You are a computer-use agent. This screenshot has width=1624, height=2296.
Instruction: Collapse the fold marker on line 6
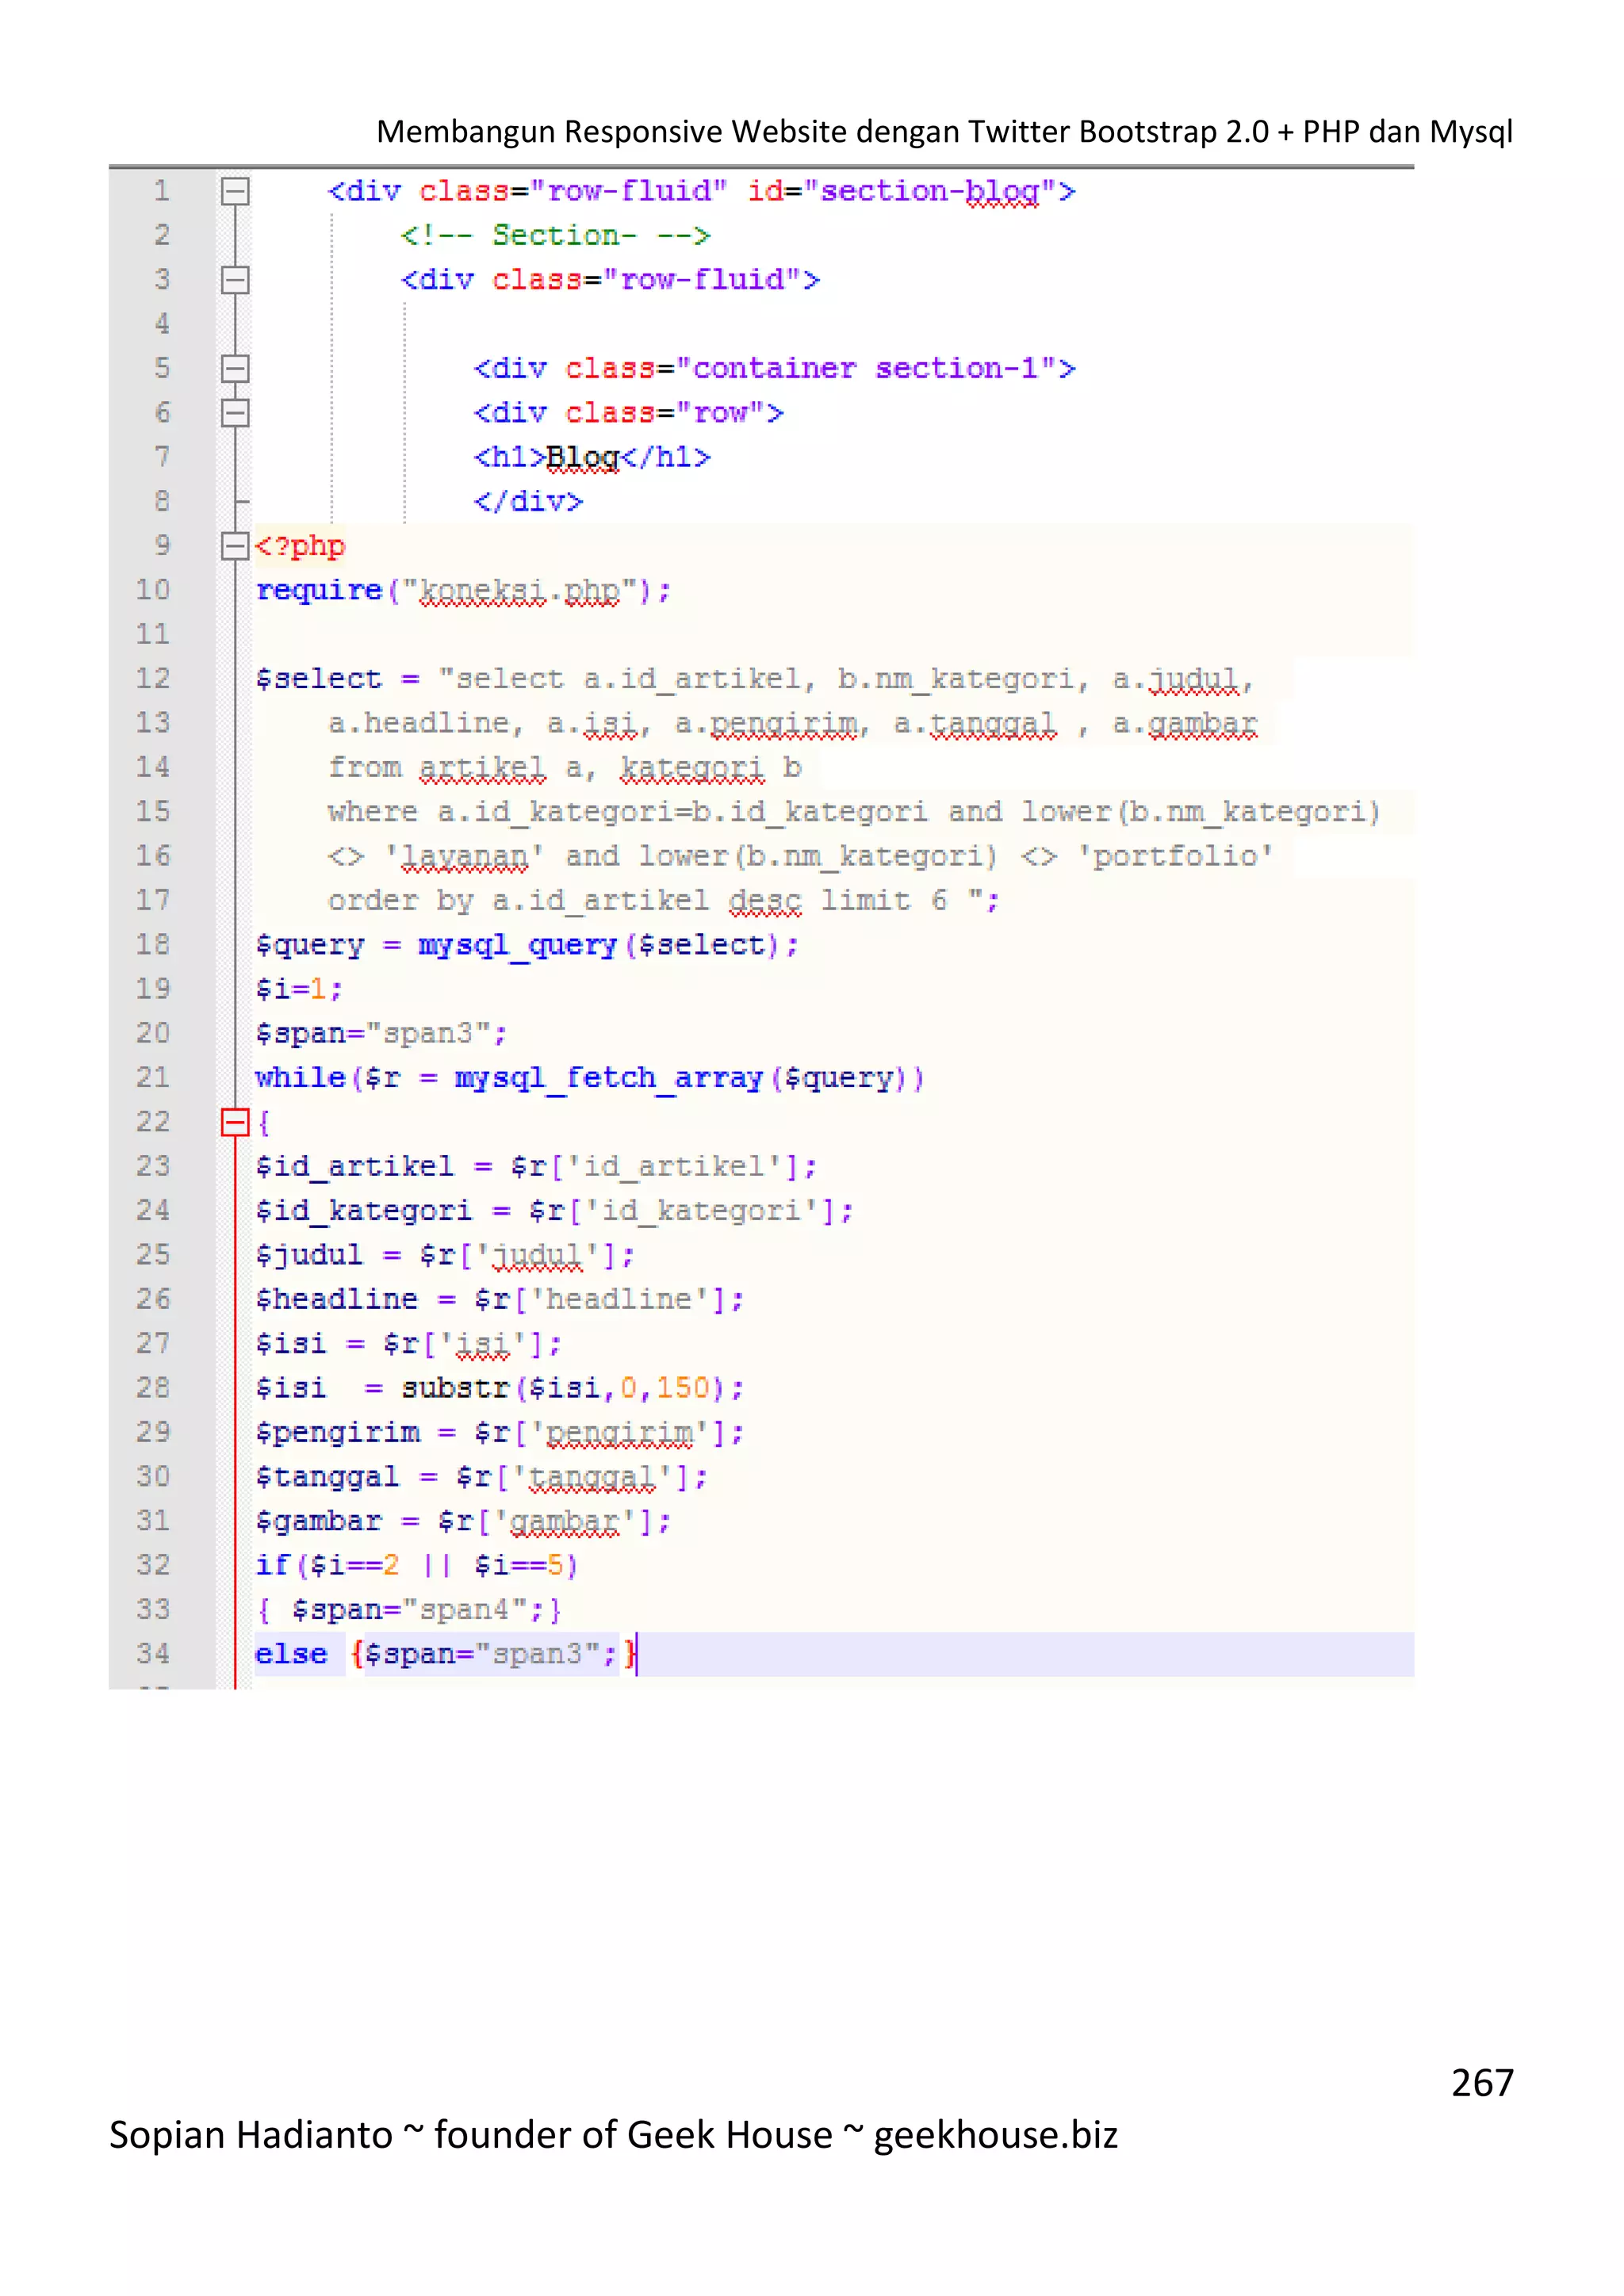click(x=235, y=413)
